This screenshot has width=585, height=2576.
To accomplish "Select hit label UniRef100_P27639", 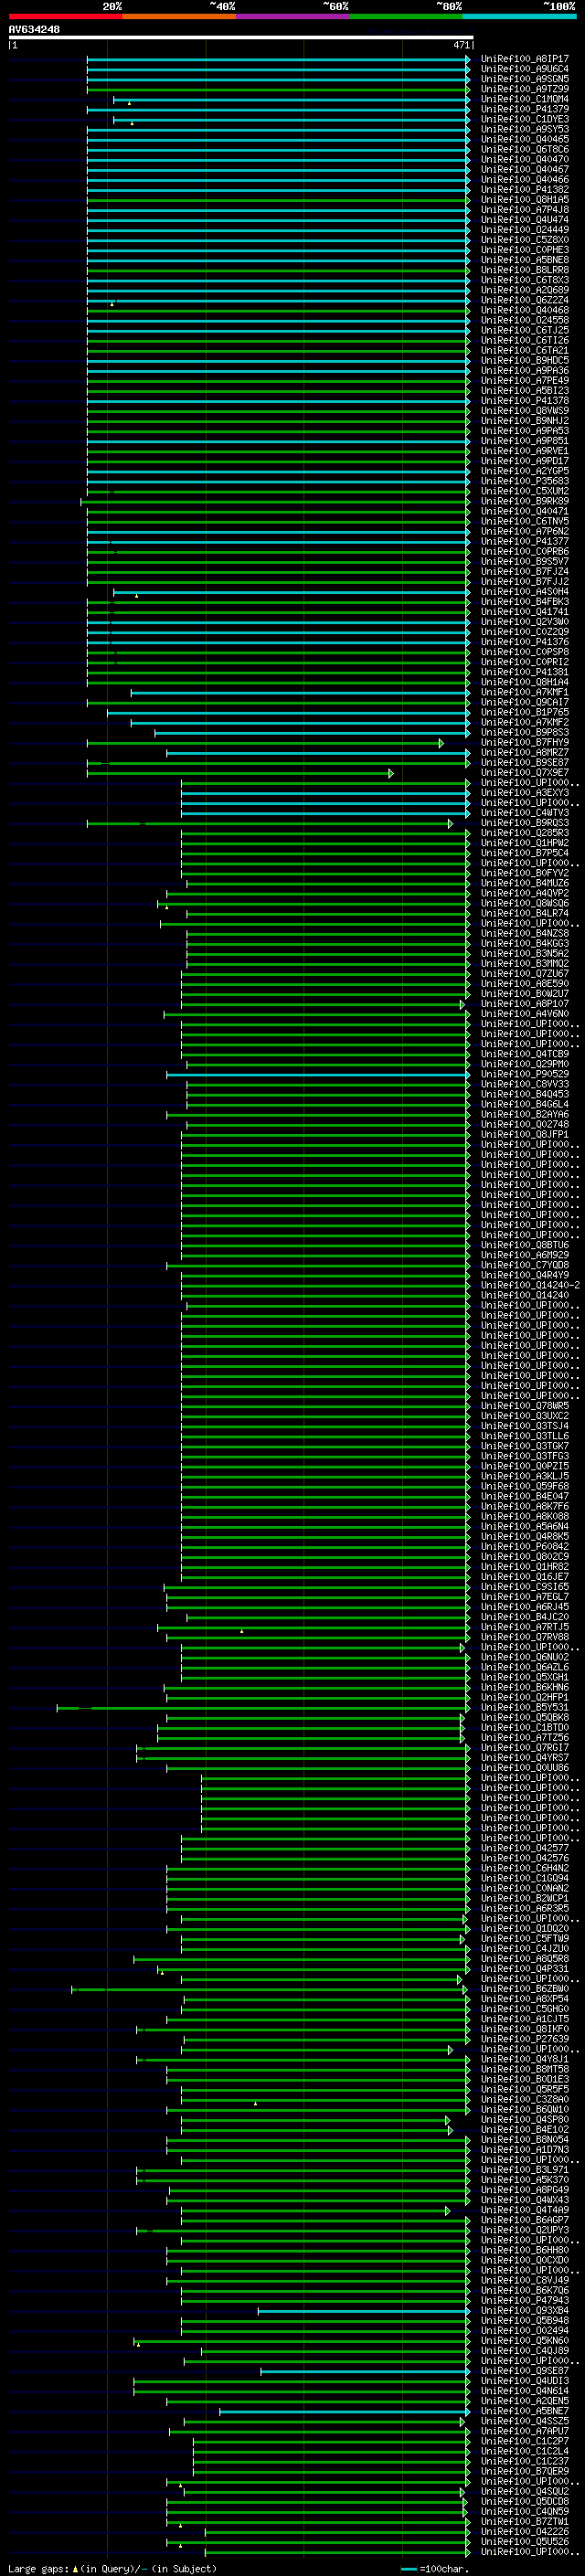I will click(x=525, y=2039).
